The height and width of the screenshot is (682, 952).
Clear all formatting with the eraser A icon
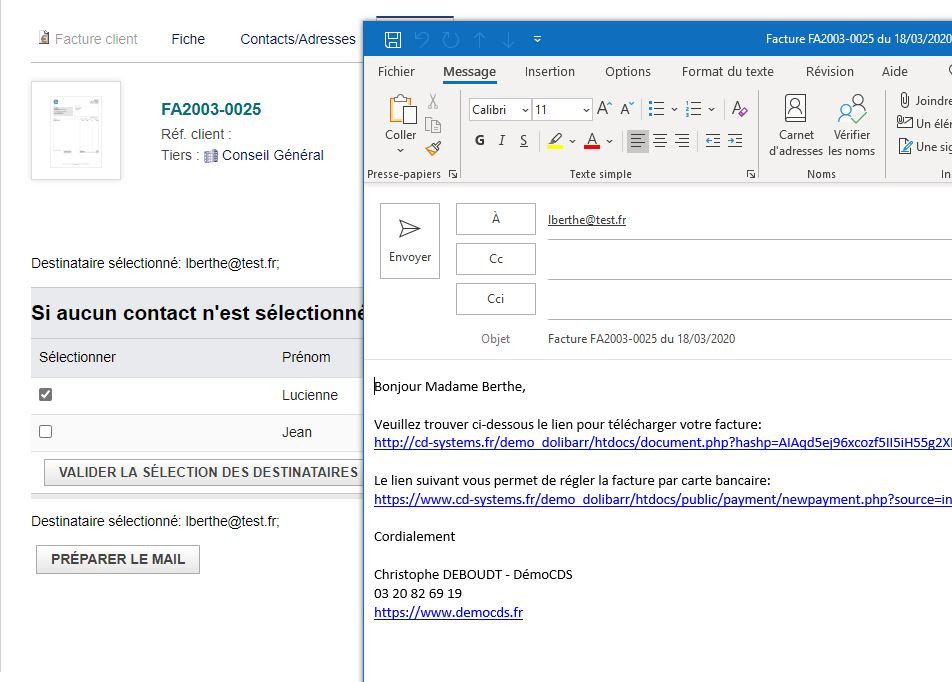(x=740, y=109)
